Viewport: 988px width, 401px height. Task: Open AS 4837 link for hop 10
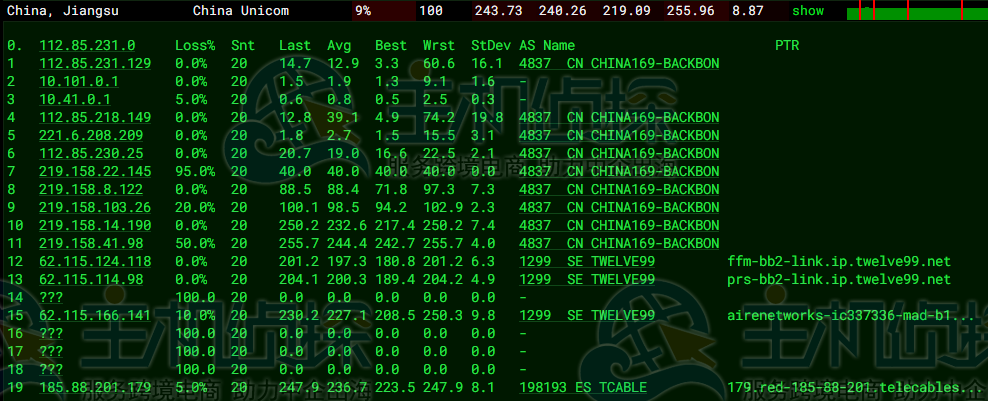pyautogui.click(x=619, y=226)
